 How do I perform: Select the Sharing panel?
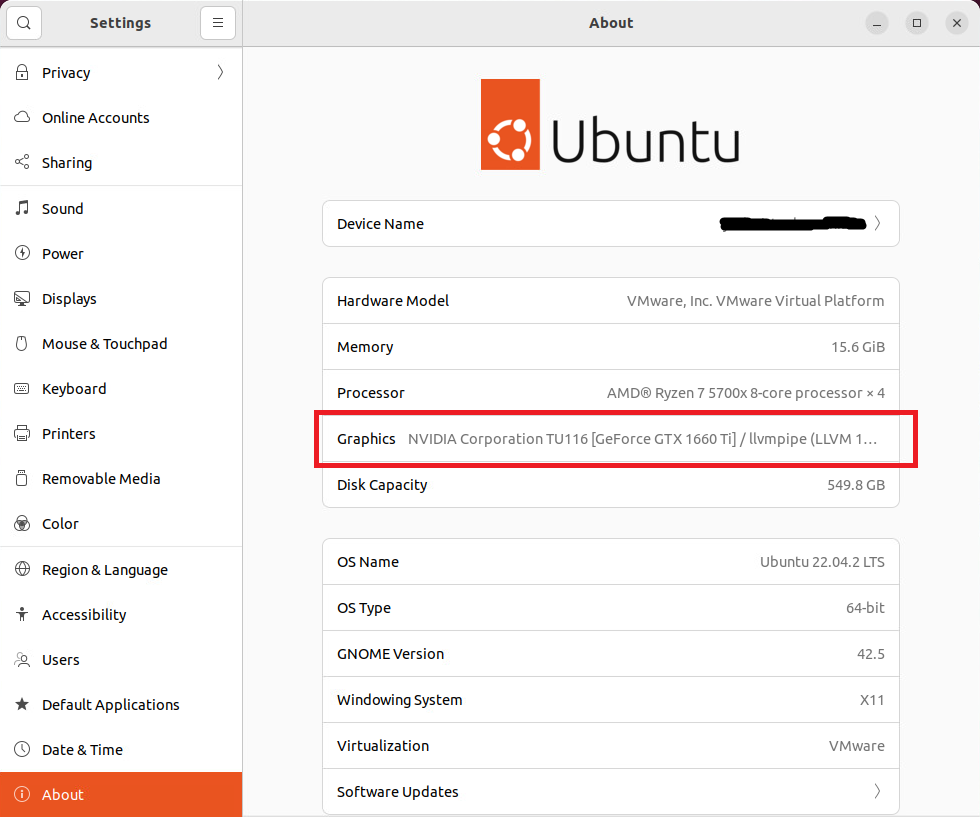(121, 163)
